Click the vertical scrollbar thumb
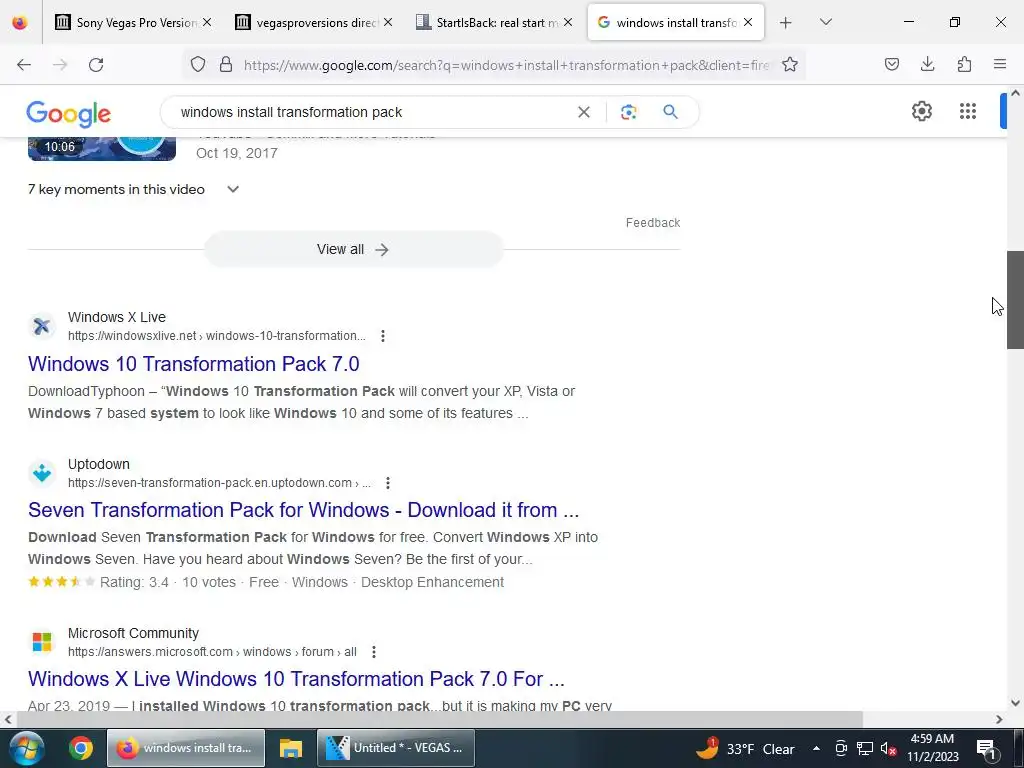1024x768 pixels. point(1016,300)
